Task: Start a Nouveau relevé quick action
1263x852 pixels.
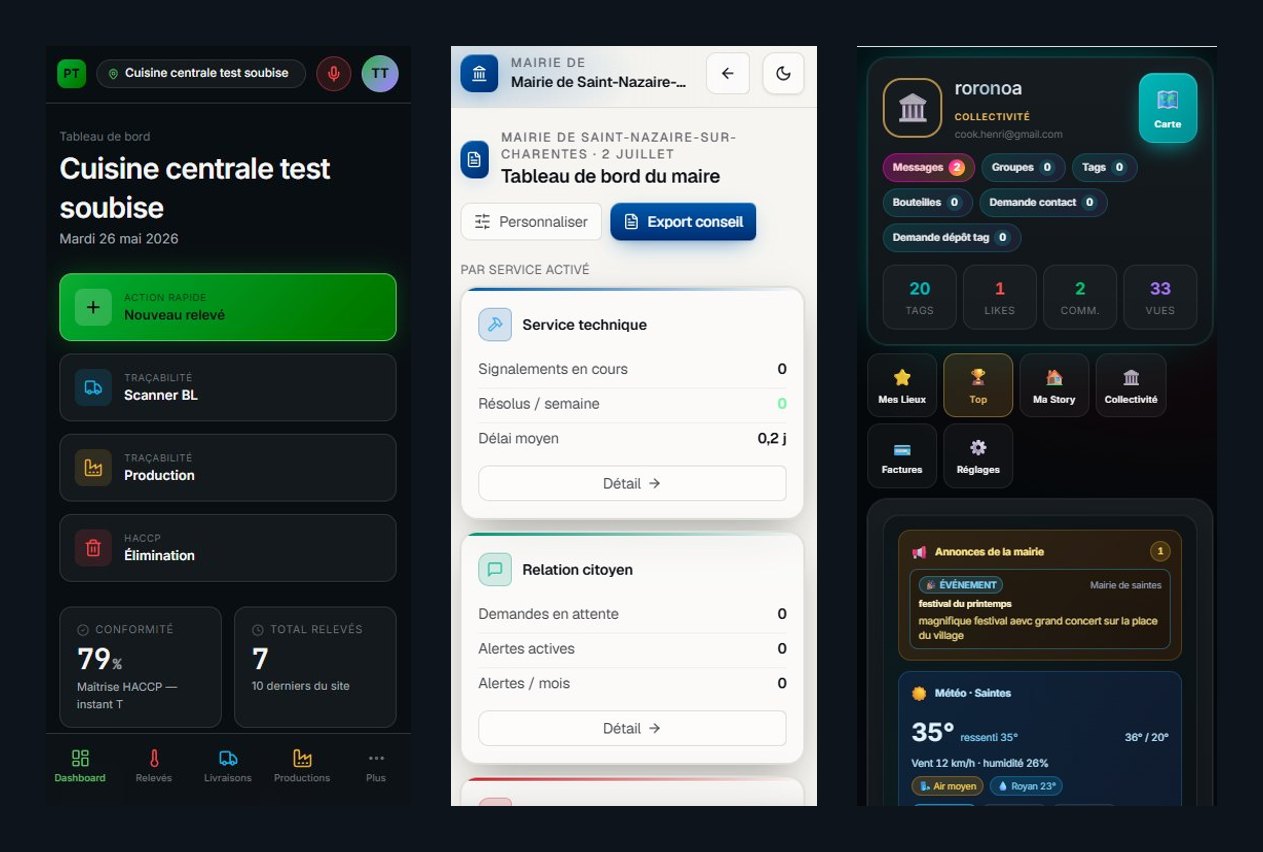Action: coord(228,307)
